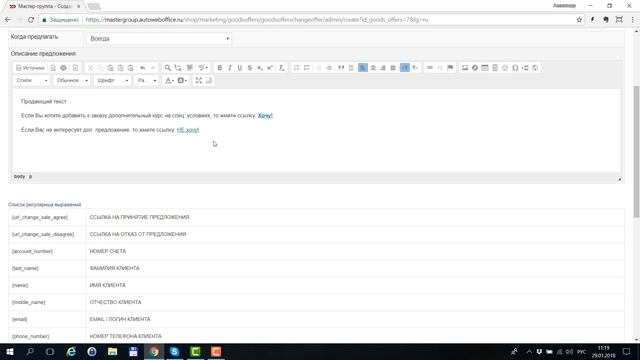Open Internet Explorer from taskbar

tap(71, 351)
